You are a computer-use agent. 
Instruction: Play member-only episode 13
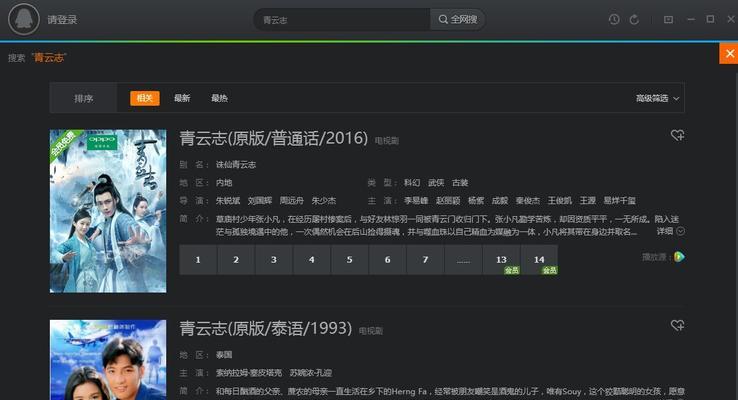pos(501,259)
